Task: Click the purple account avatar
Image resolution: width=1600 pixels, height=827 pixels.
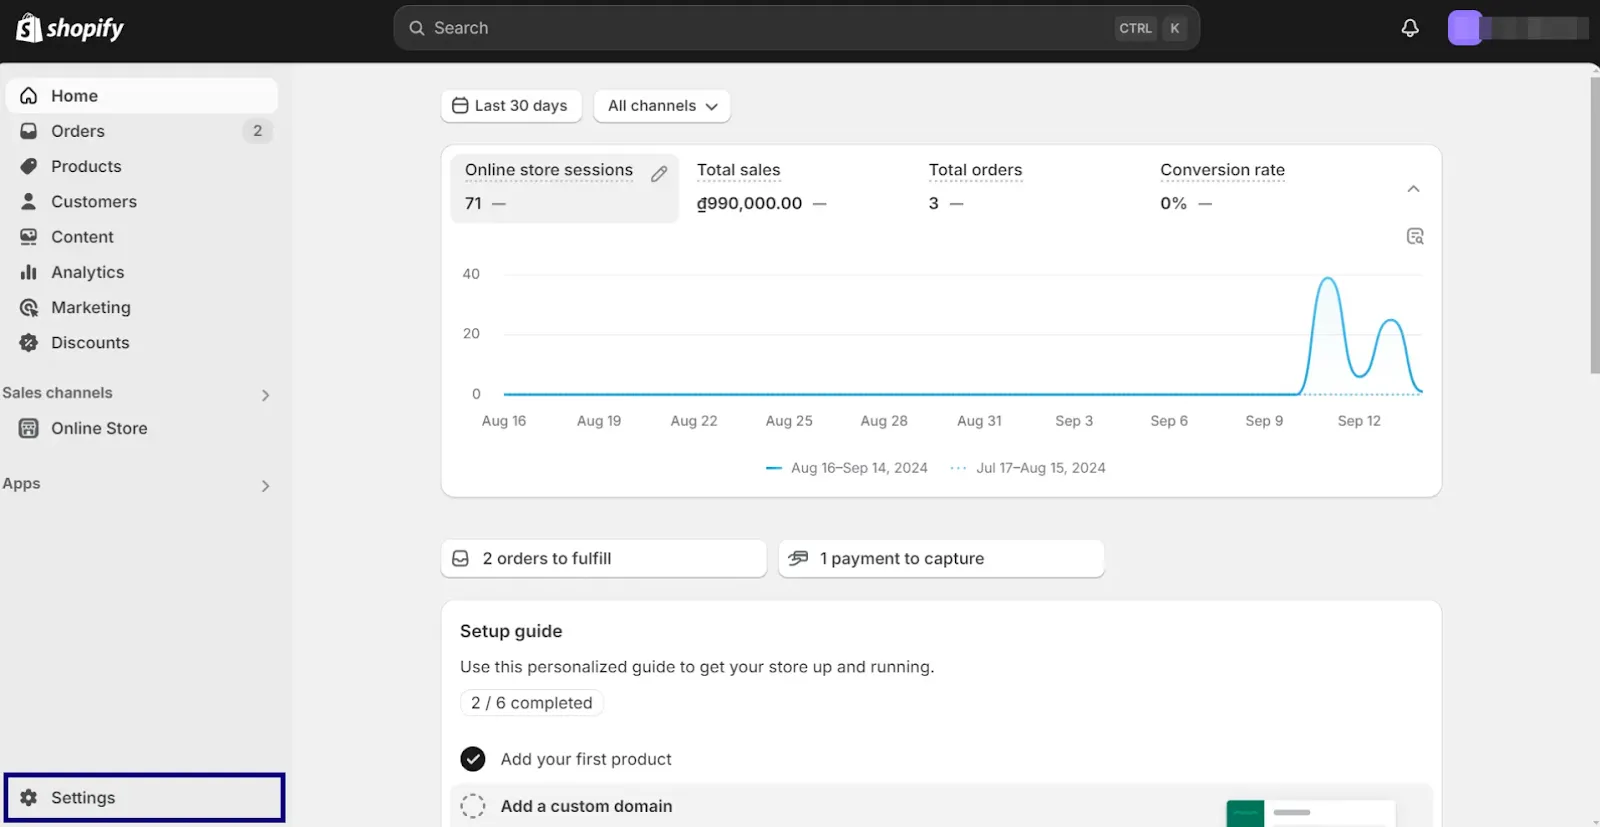Action: tap(1464, 28)
